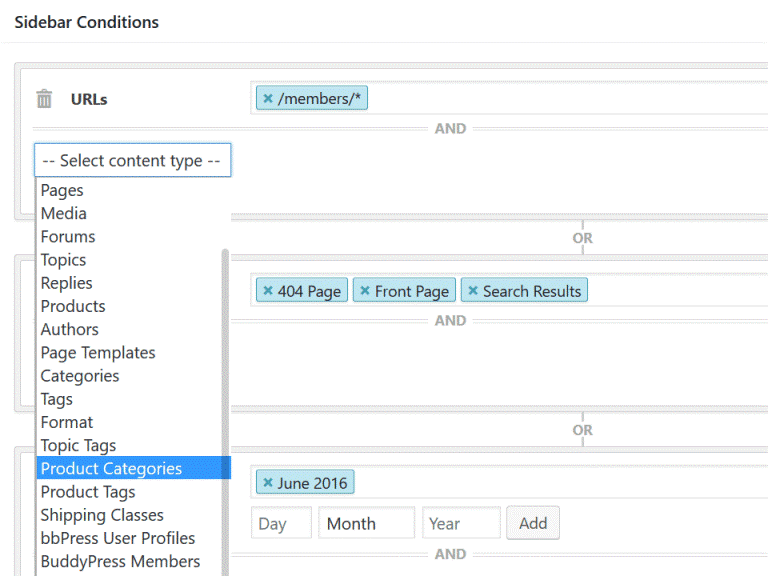Choose Product Tags option

coord(129,492)
